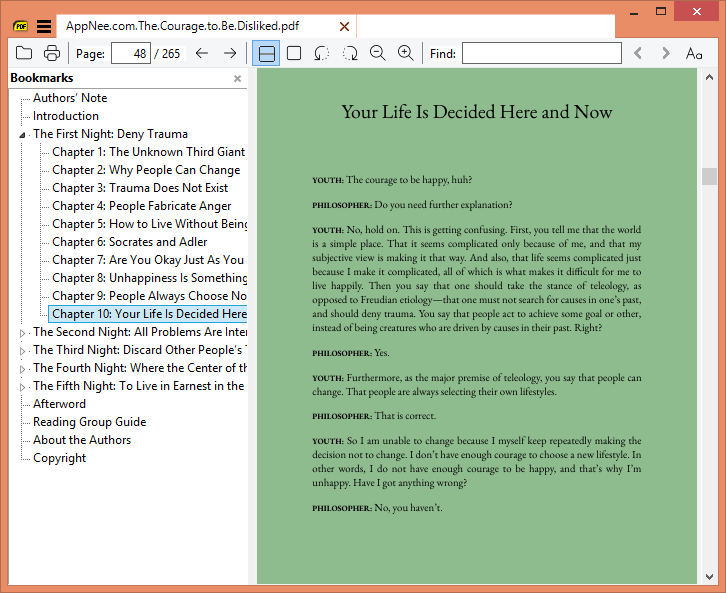Expand The Fifth Night bookmark
The image size is (726, 593).
pyautogui.click(x=22, y=387)
